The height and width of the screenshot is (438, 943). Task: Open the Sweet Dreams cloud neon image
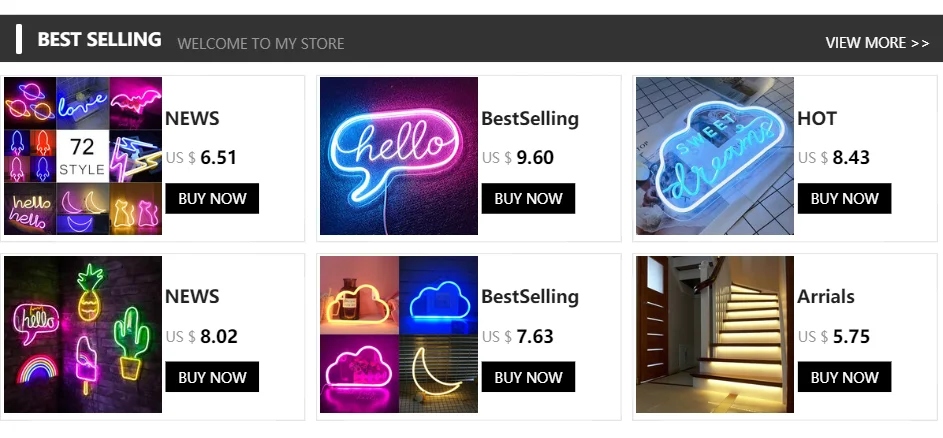715,156
